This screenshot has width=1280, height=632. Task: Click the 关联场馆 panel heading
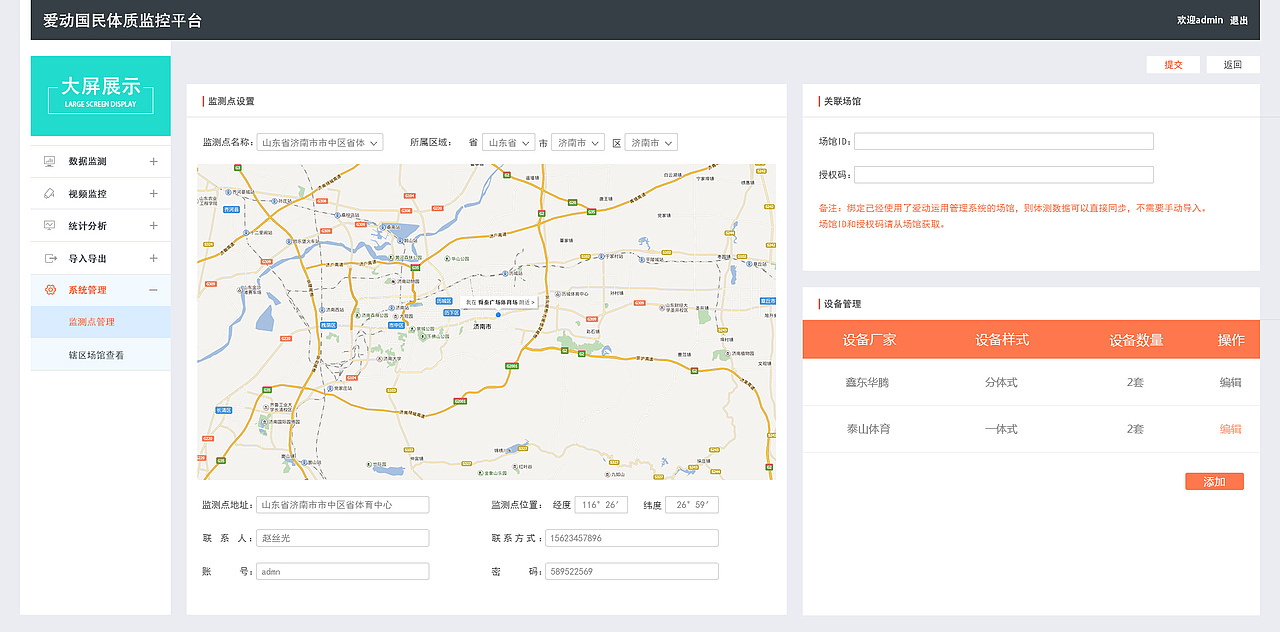point(841,101)
